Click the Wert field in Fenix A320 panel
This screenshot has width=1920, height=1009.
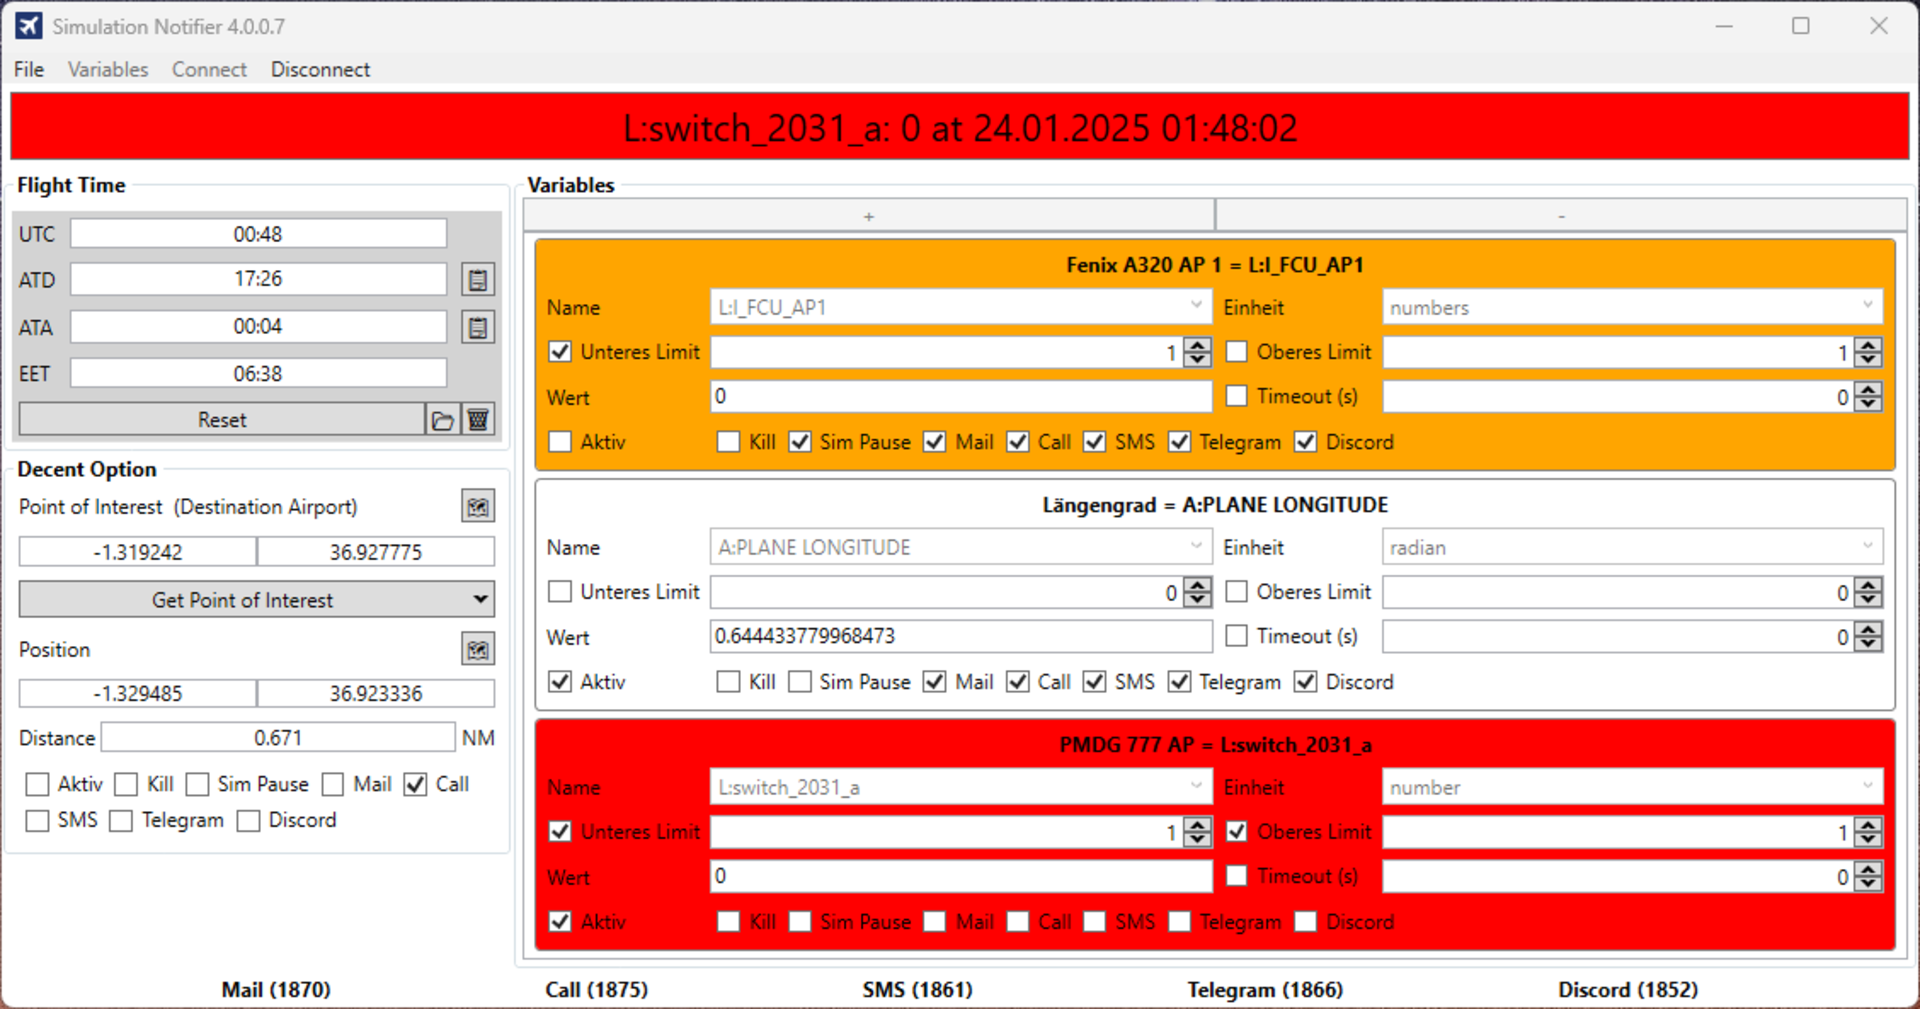pyautogui.click(x=960, y=397)
